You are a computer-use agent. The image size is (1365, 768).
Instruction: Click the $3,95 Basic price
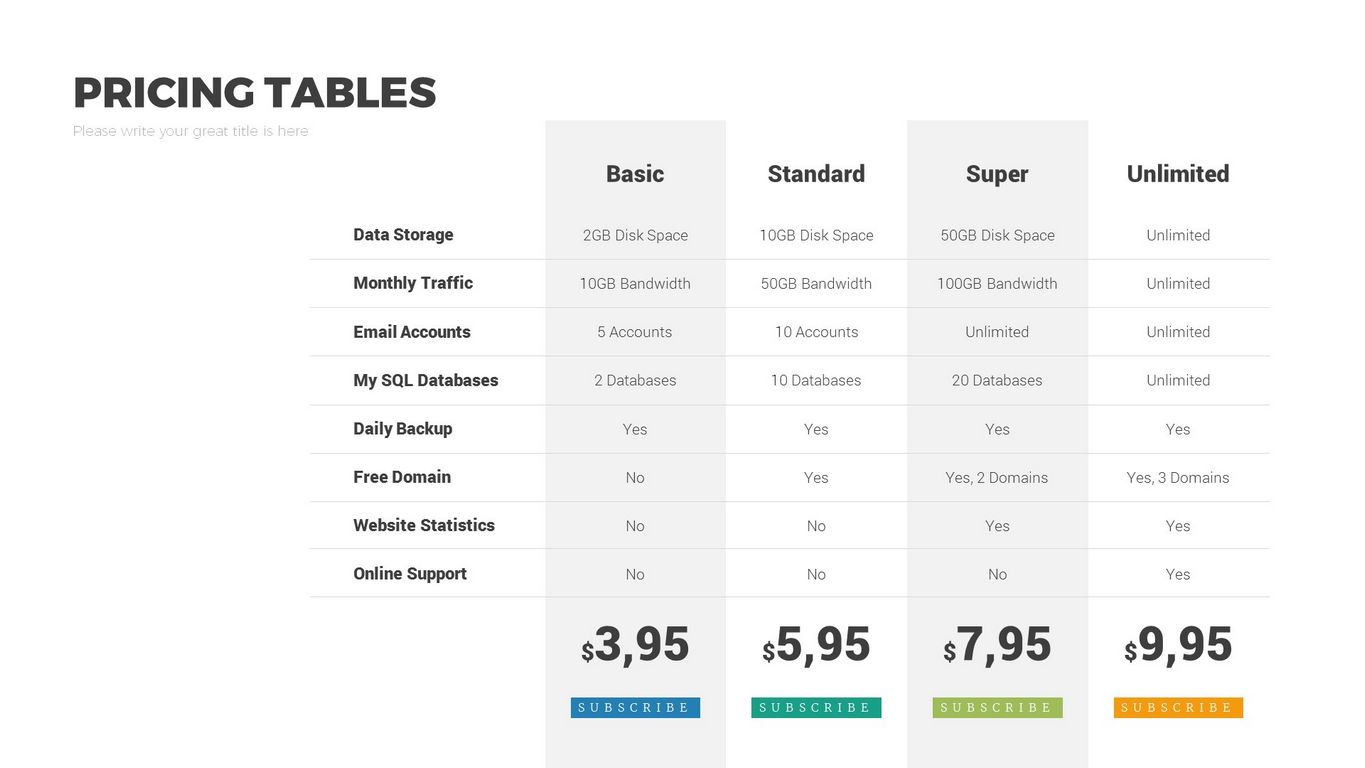tap(635, 645)
